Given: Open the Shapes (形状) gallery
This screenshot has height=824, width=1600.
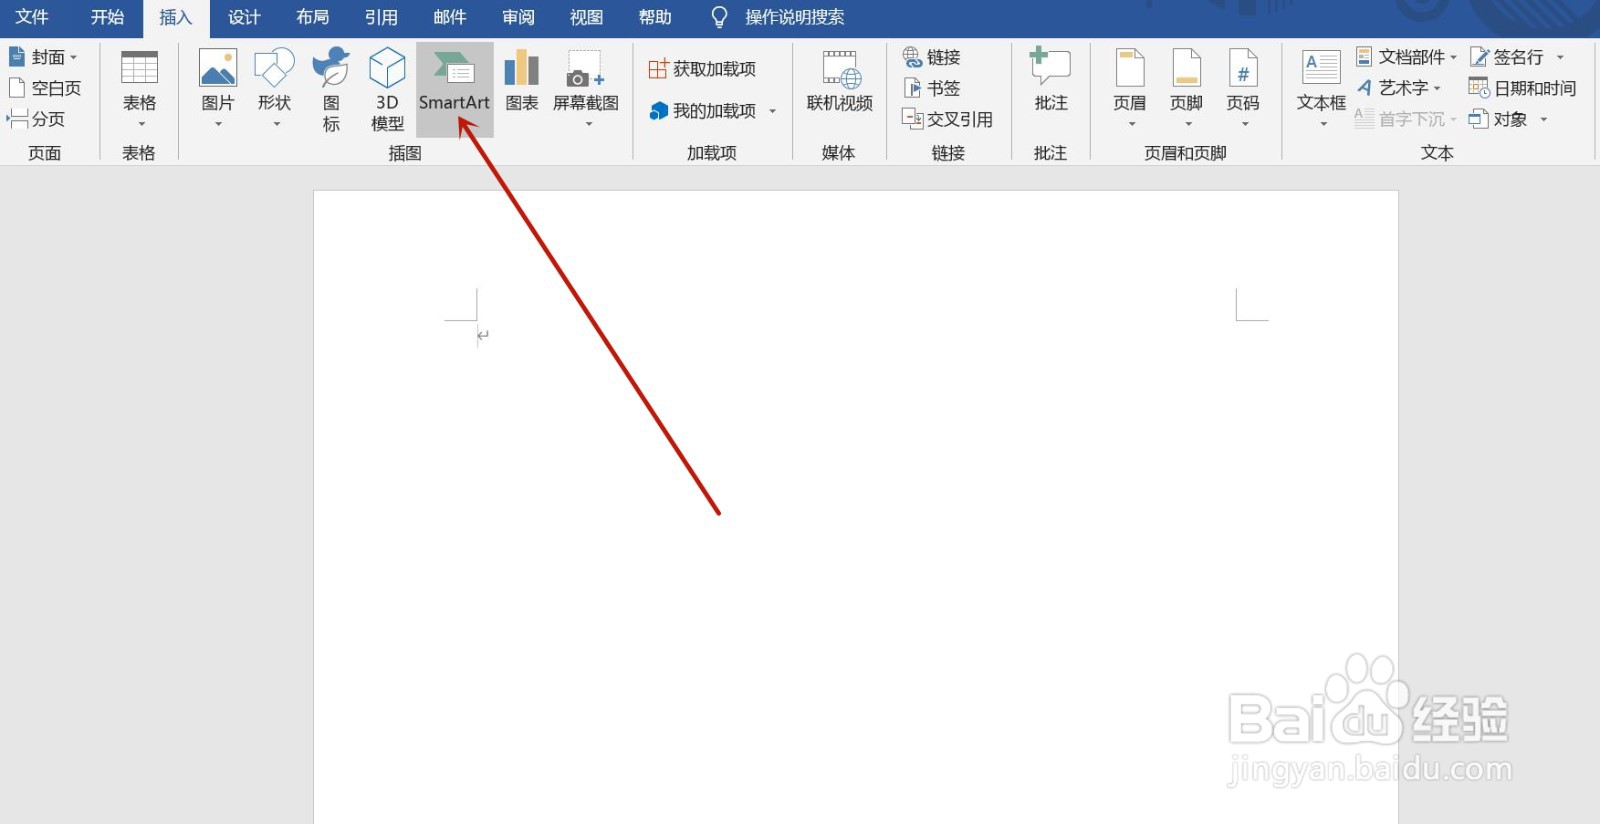Looking at the screenshot, I should coord(274,90).
